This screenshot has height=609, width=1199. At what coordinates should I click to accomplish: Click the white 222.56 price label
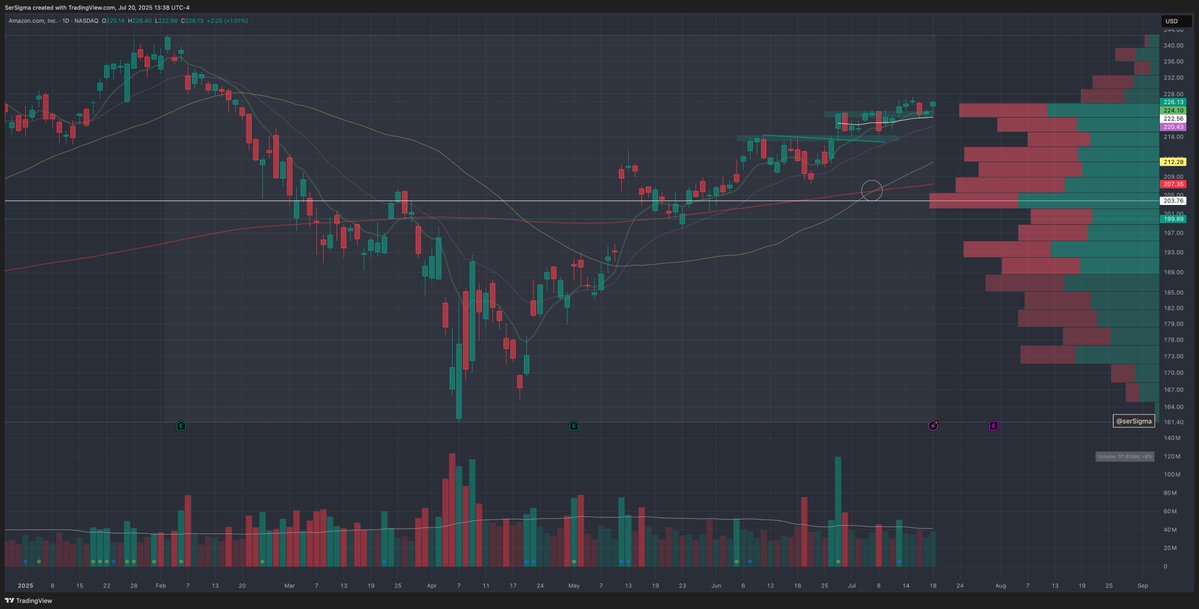click(1173, 119)
